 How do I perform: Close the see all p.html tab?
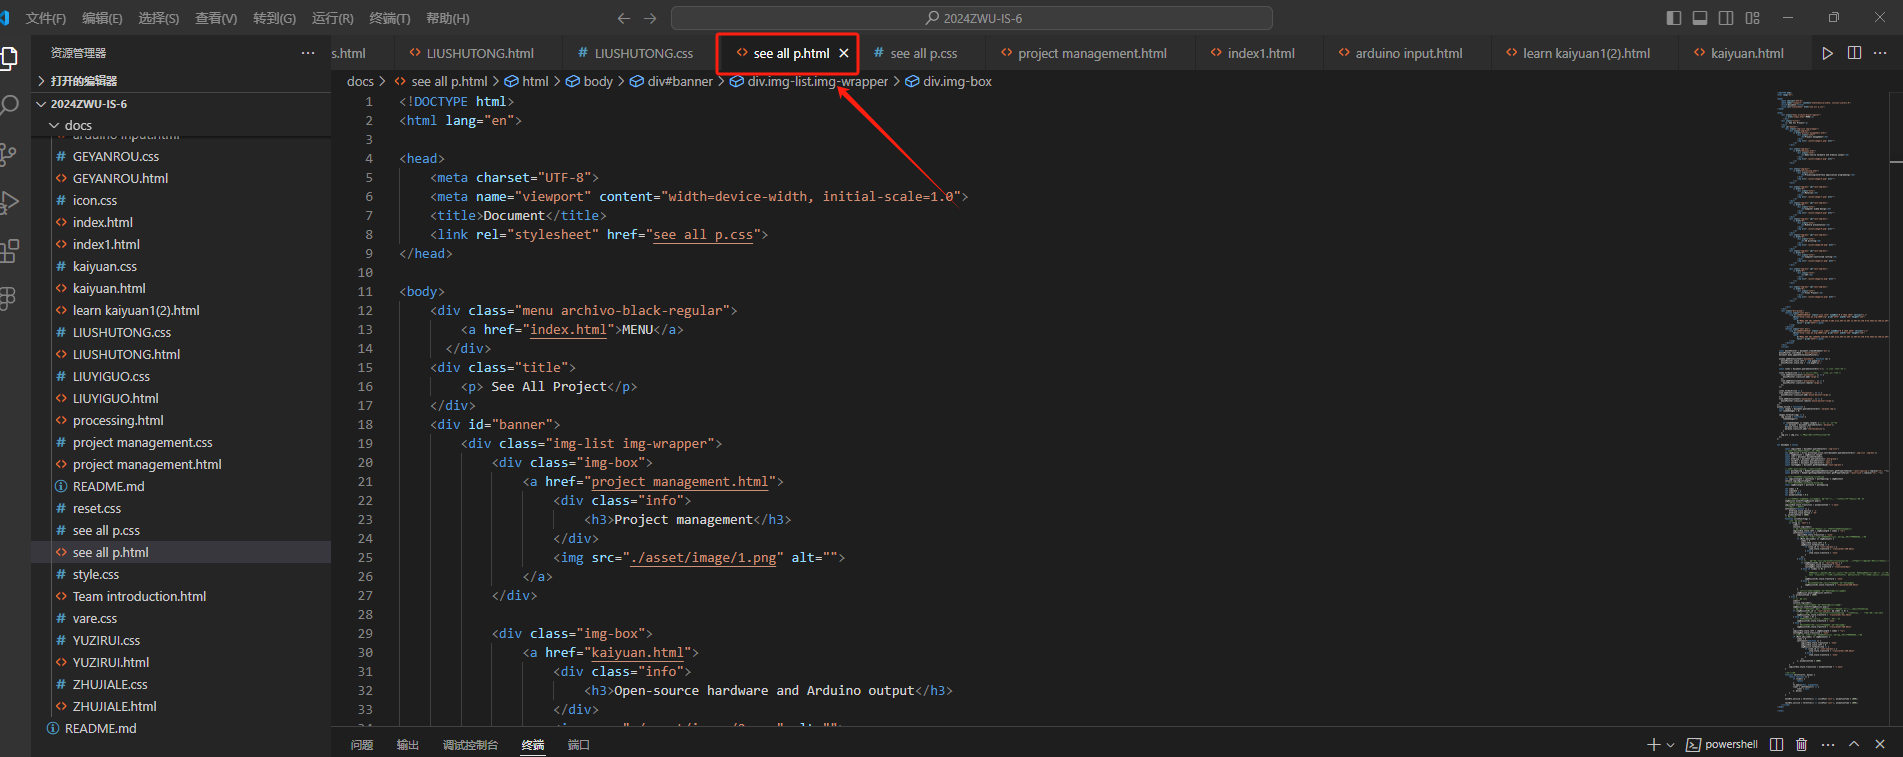pyautogui.click(x=844, y=53)
